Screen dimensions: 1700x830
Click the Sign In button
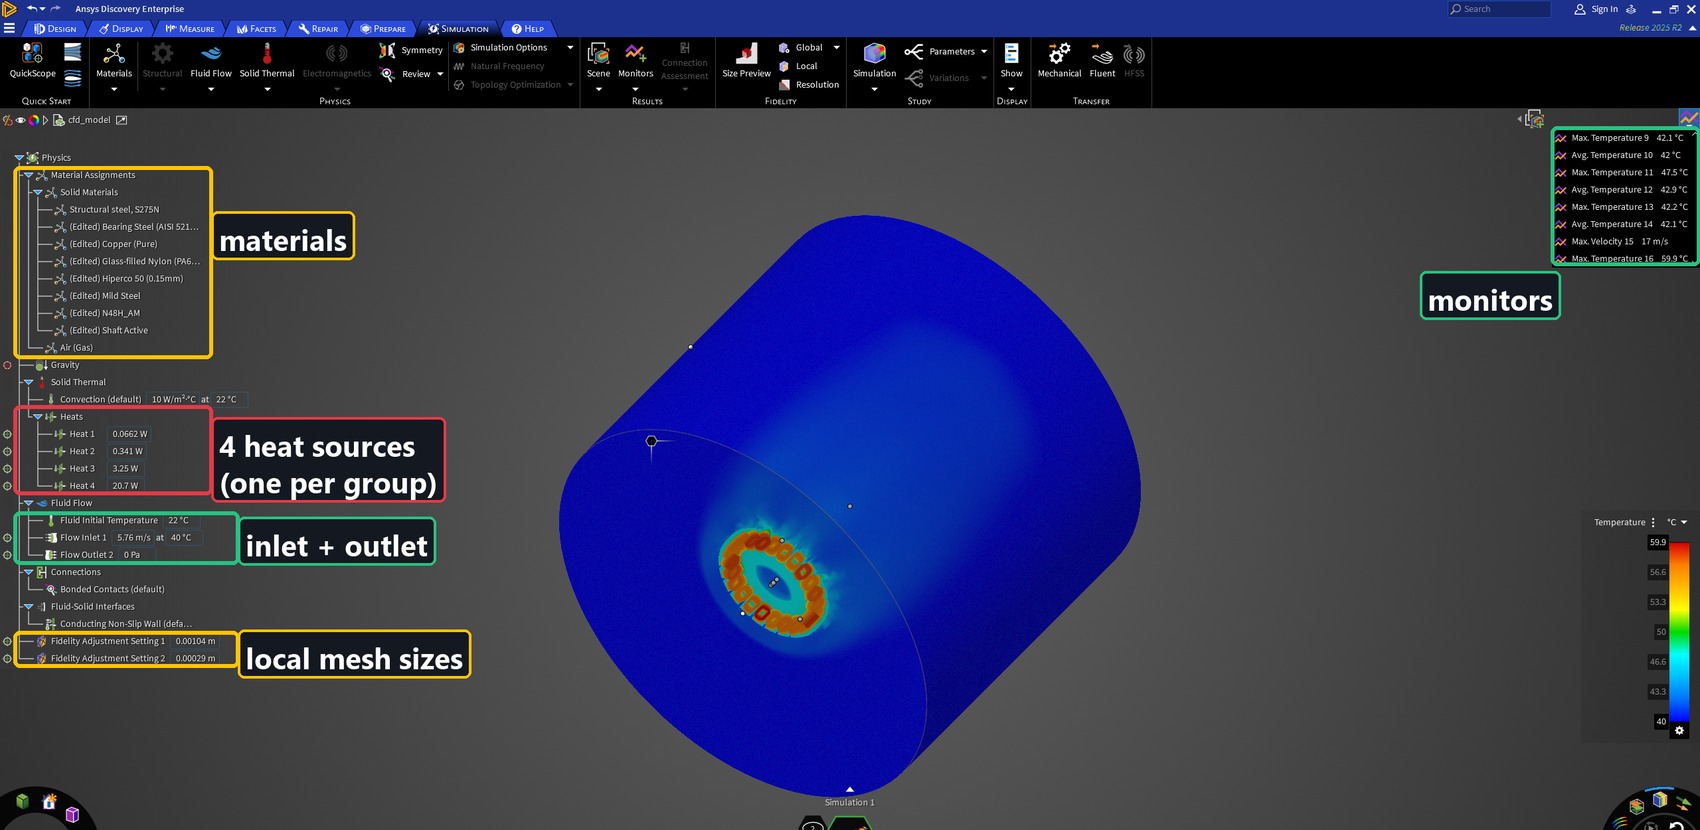(1596, 9)
